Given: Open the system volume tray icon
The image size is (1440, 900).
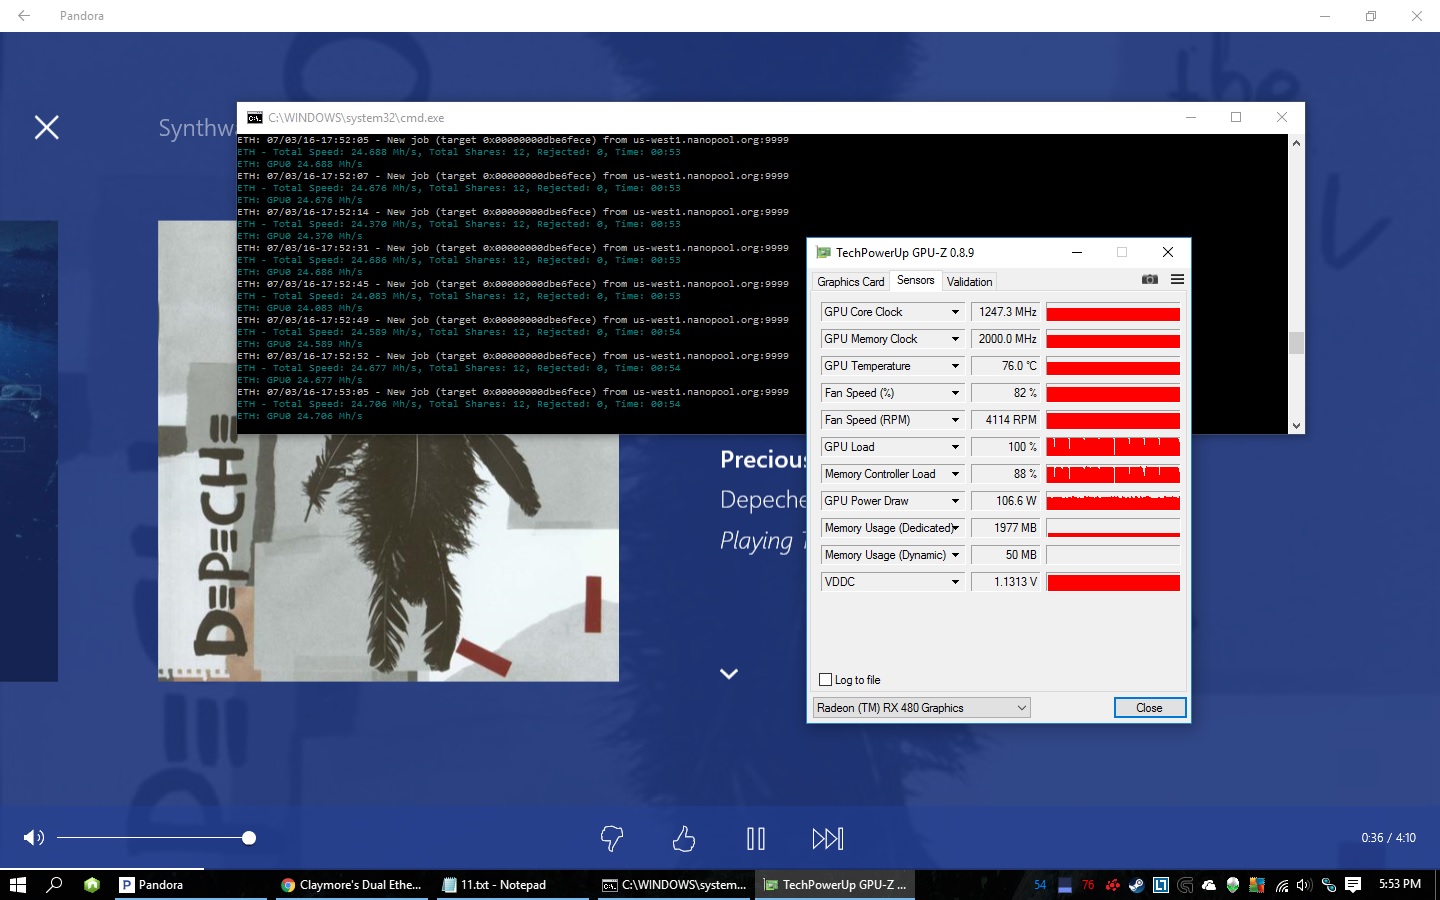Looking at the screenshot, I should [x=1304, y=885].
